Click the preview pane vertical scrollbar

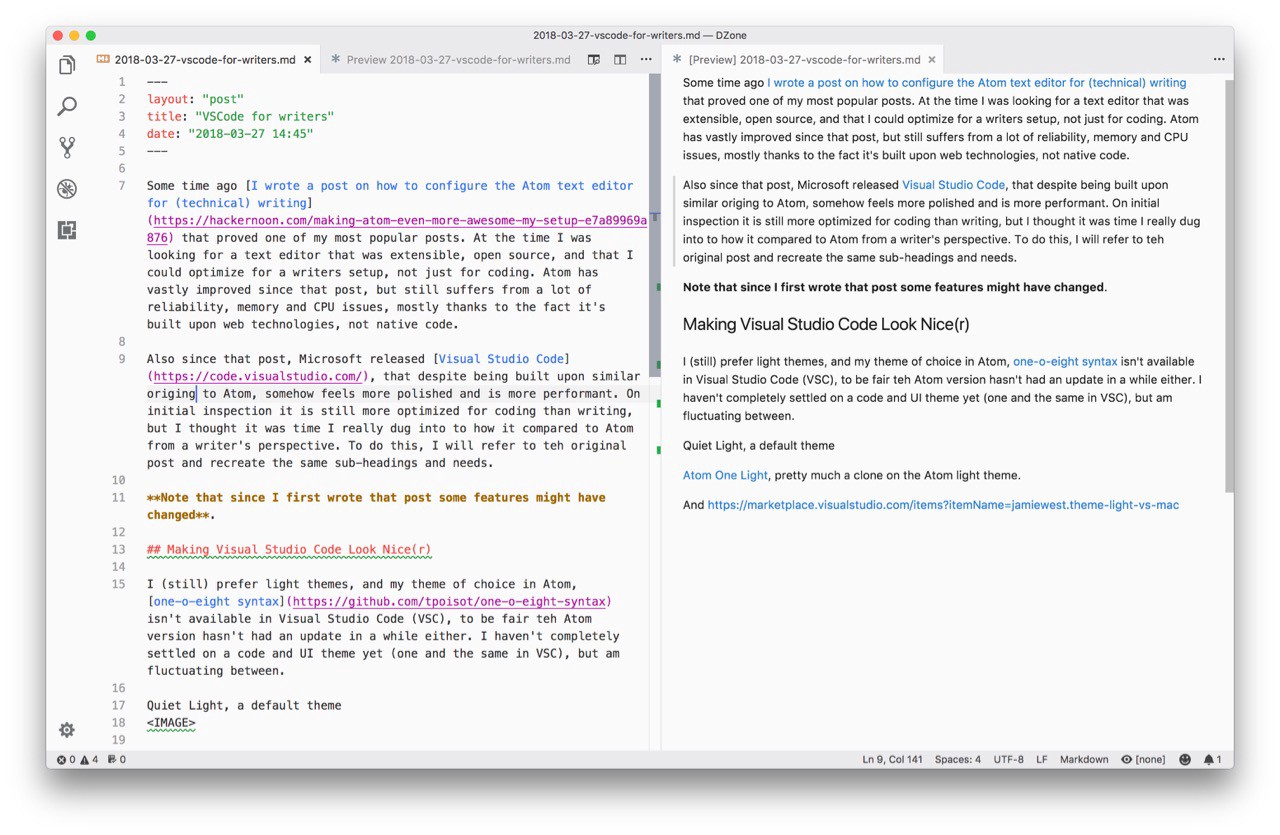[1229, 285]
